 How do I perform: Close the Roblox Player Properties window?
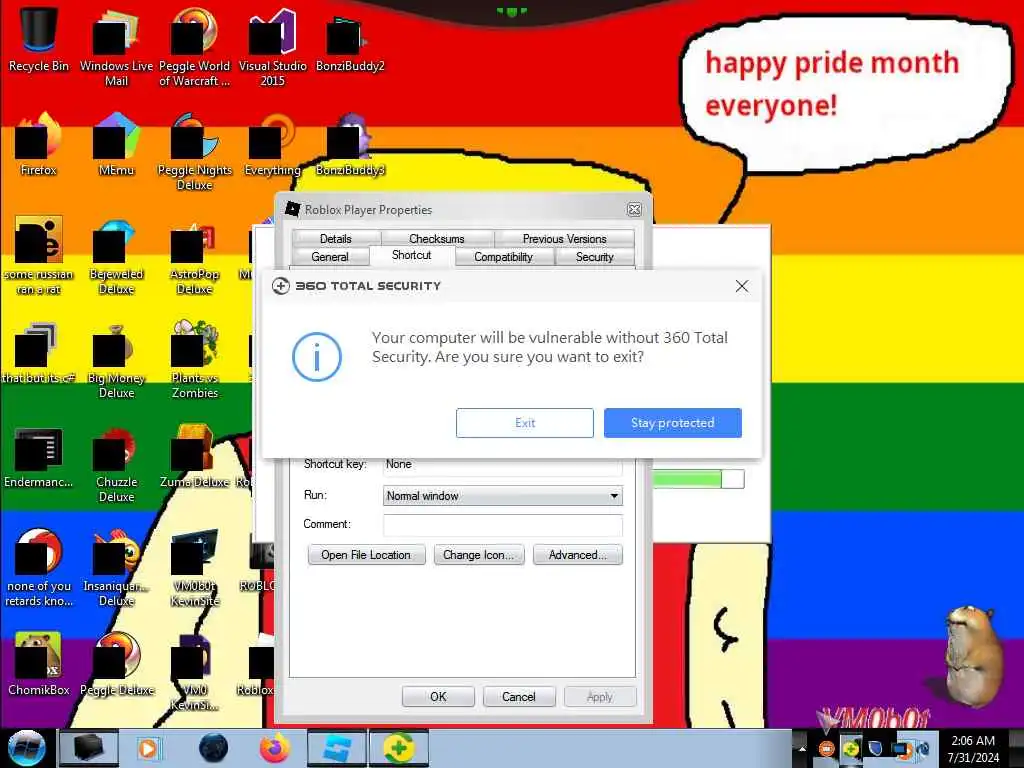pos(634,210)
